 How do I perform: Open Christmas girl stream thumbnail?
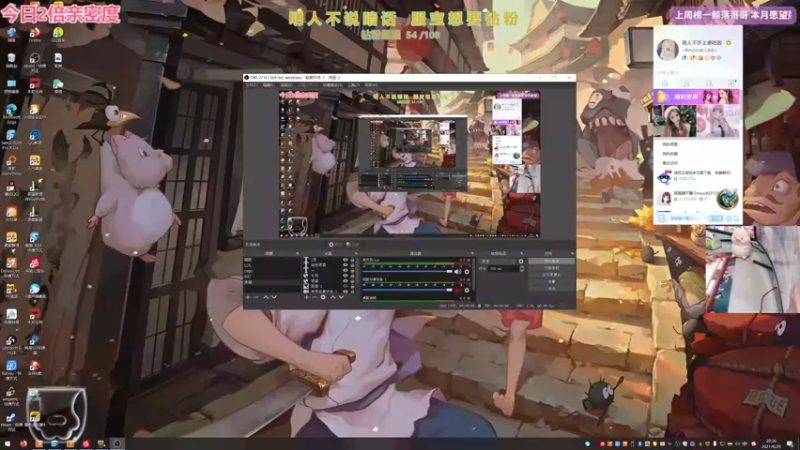(x=674, y=121)
